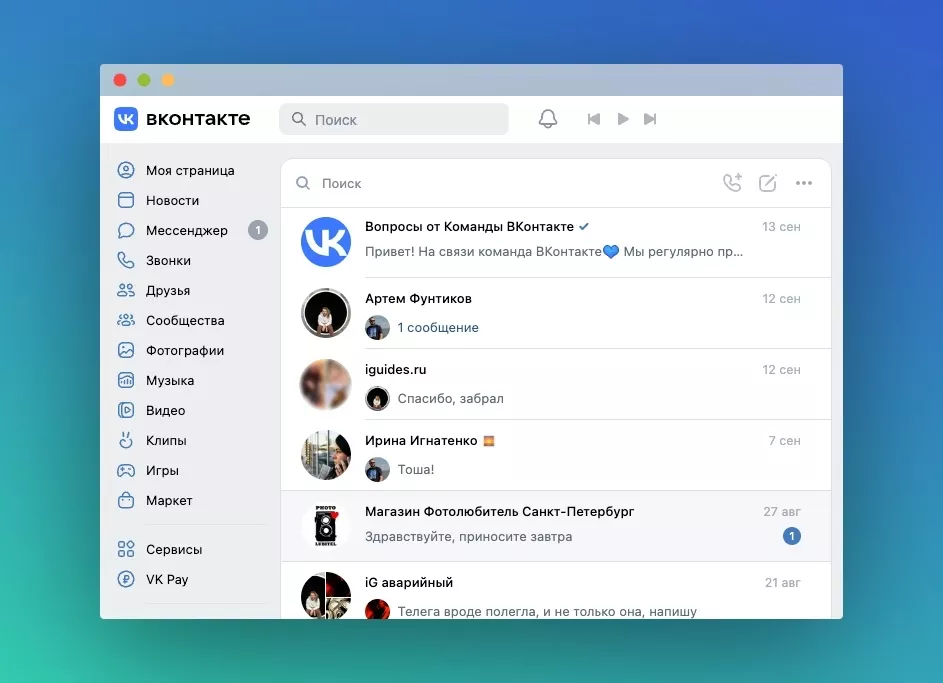Go to Фотографии label
The height and width of the screenshot is (683, 943).
[185, 351]
